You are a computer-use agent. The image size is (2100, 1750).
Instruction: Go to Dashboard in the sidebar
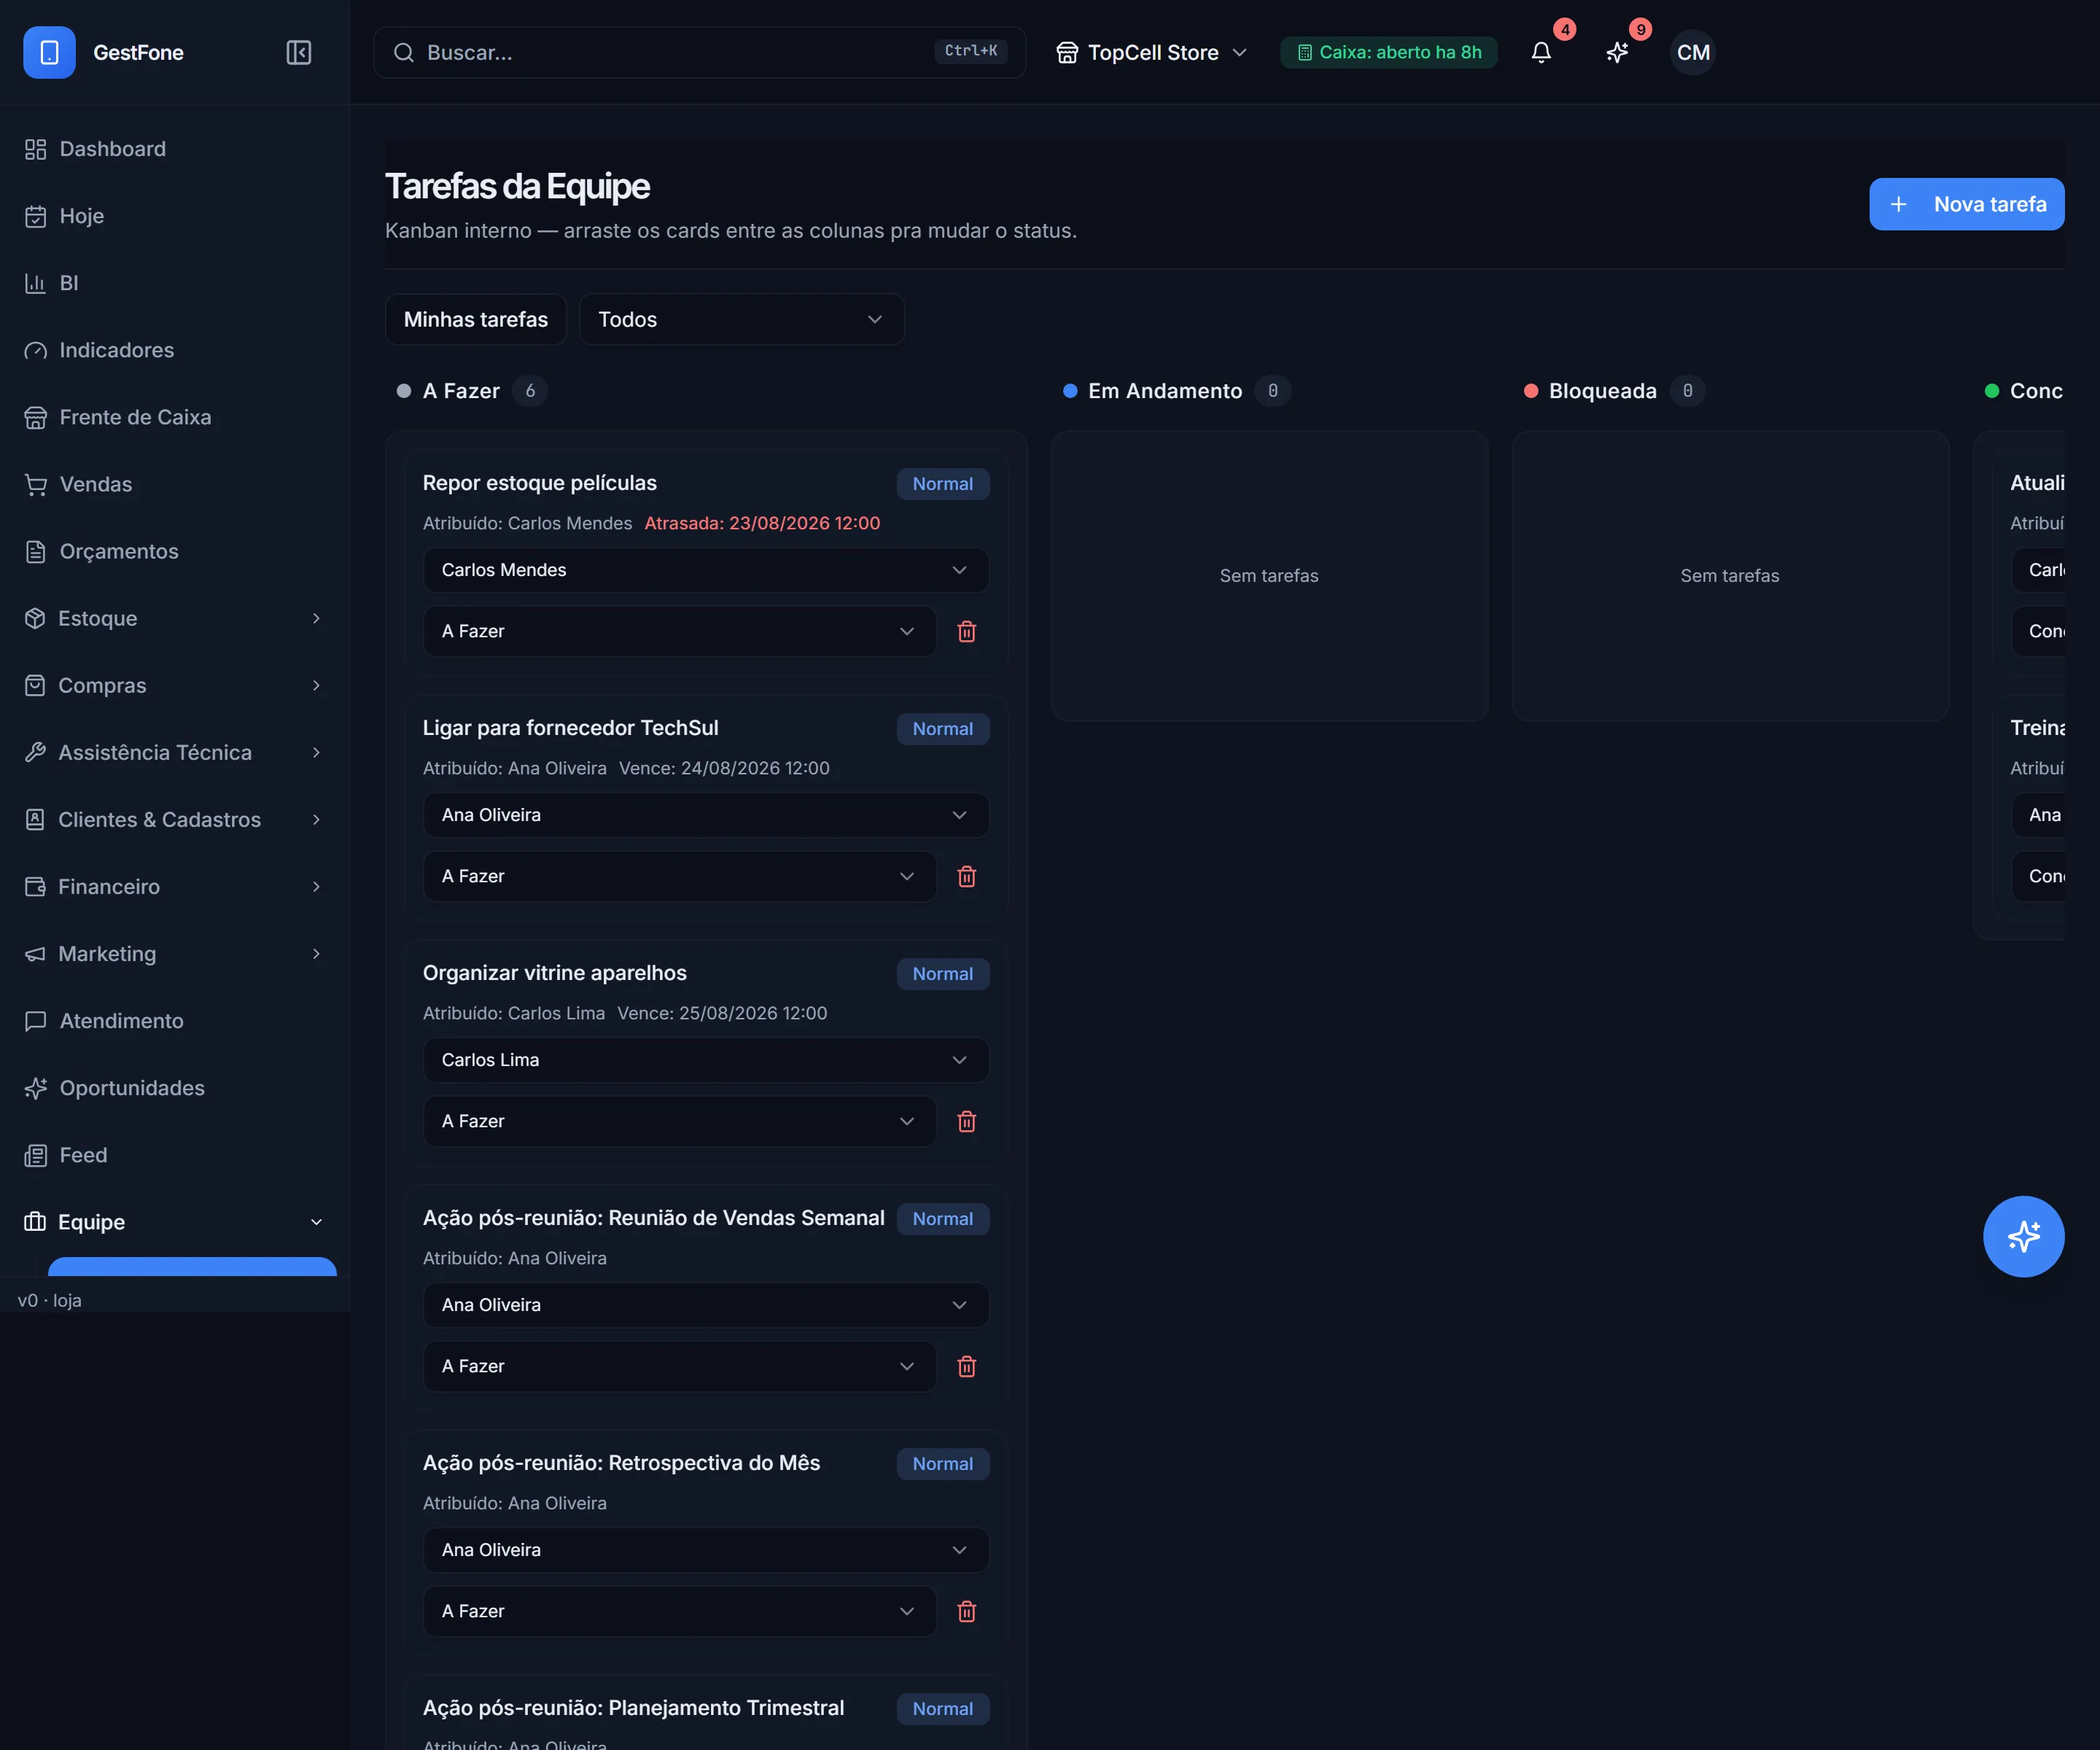pos(175,149)
